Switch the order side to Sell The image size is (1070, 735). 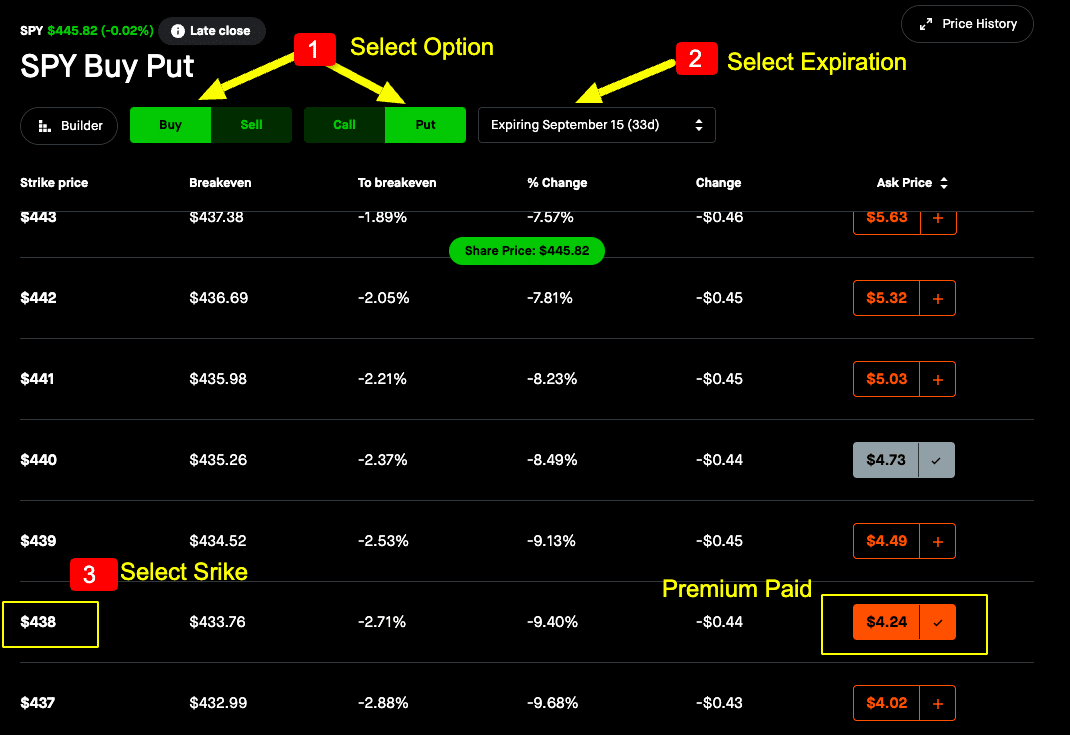click(x=251, y=125)
